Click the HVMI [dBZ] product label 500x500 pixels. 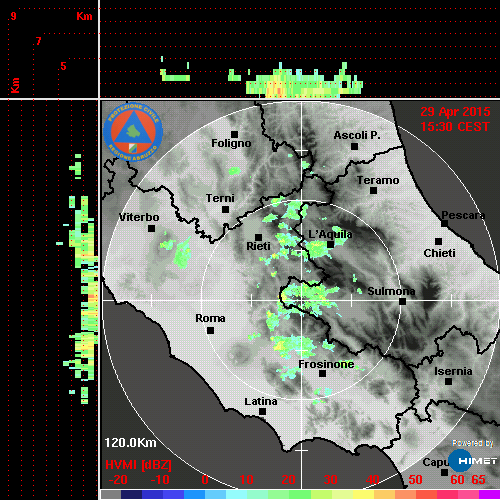tap(138, 465)
